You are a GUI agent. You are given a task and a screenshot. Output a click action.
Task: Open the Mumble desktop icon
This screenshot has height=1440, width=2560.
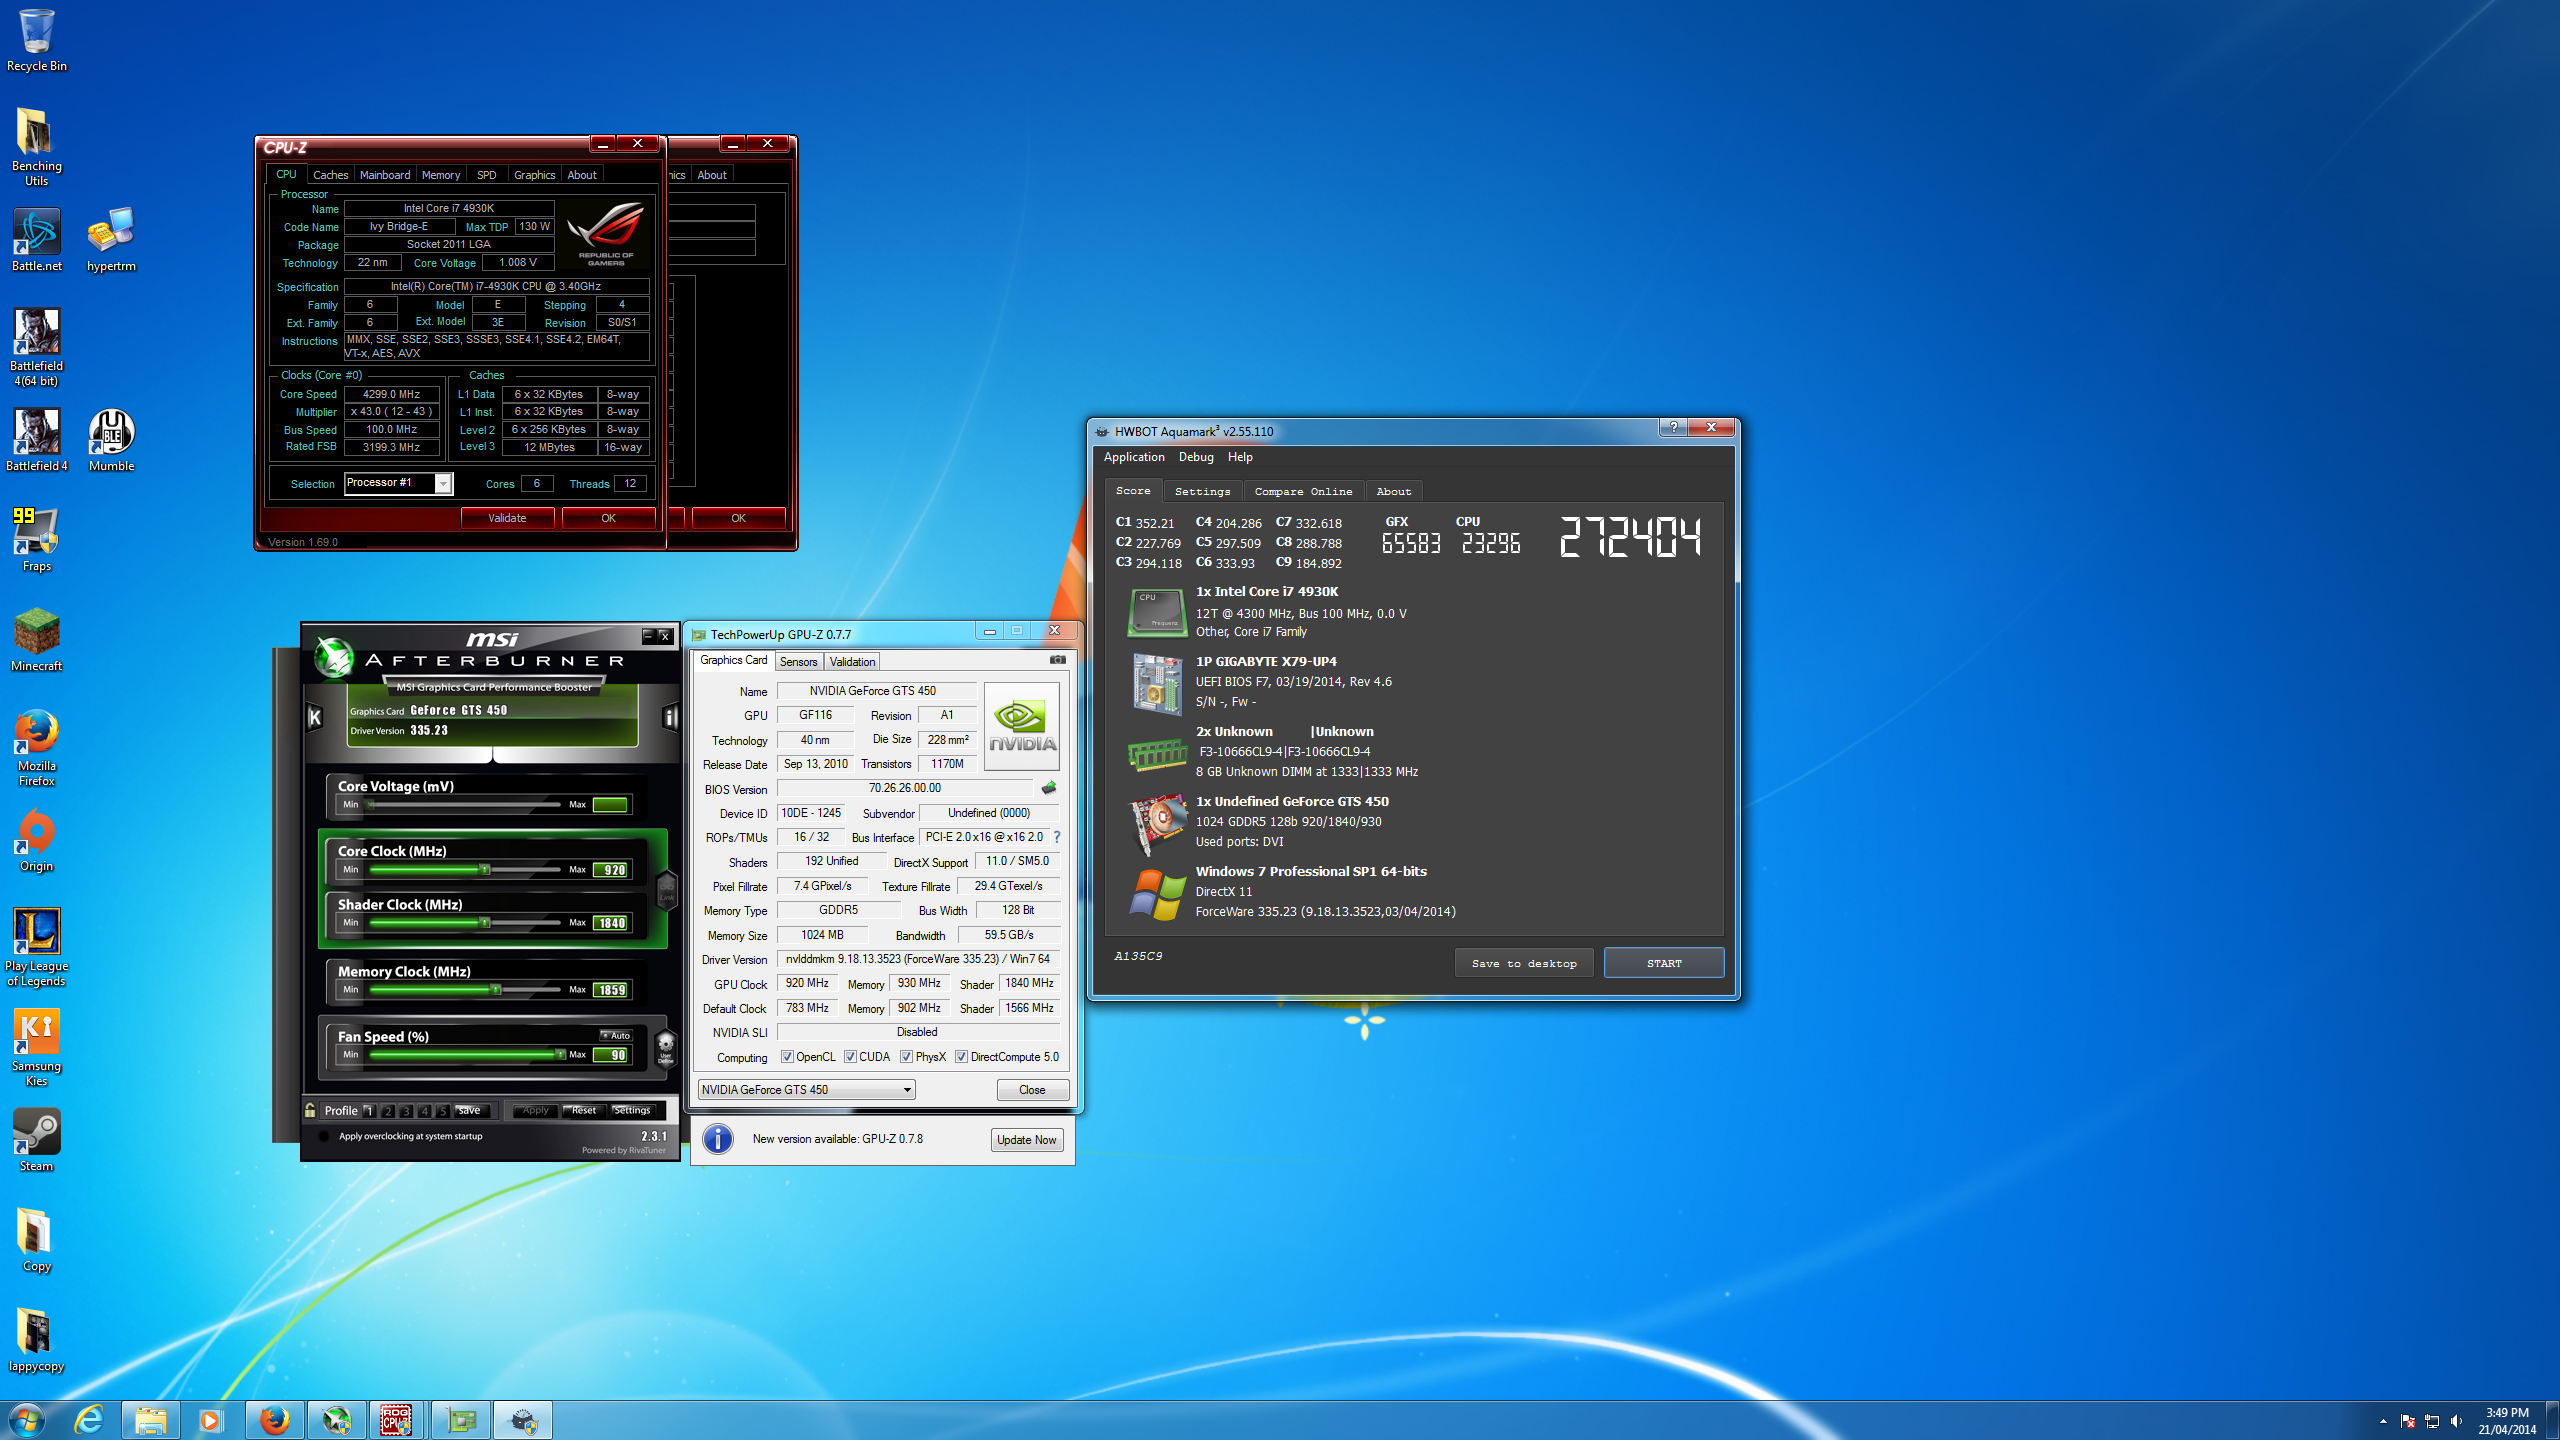[x=111, y=440]
